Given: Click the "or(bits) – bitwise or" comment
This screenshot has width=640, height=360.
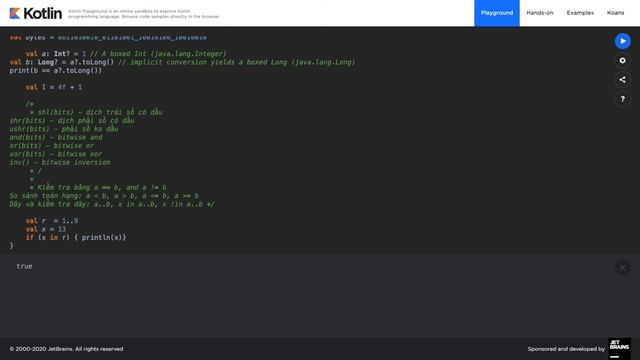Looking at the screenshot, I should (x=52, y=146).
